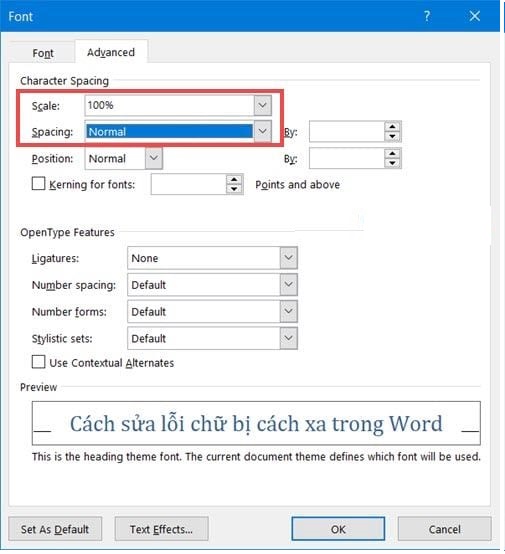The image size is (505, 554).
Task: Decrease kerning points with down arrow
Action: [x=234, y=189]
